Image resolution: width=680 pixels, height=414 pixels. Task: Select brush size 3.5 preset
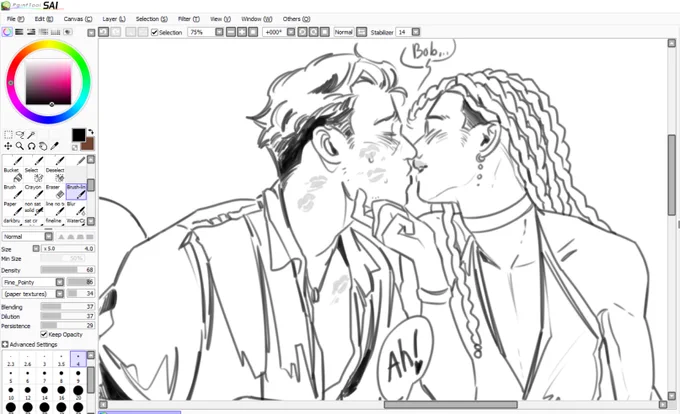(x=61, y=360)
